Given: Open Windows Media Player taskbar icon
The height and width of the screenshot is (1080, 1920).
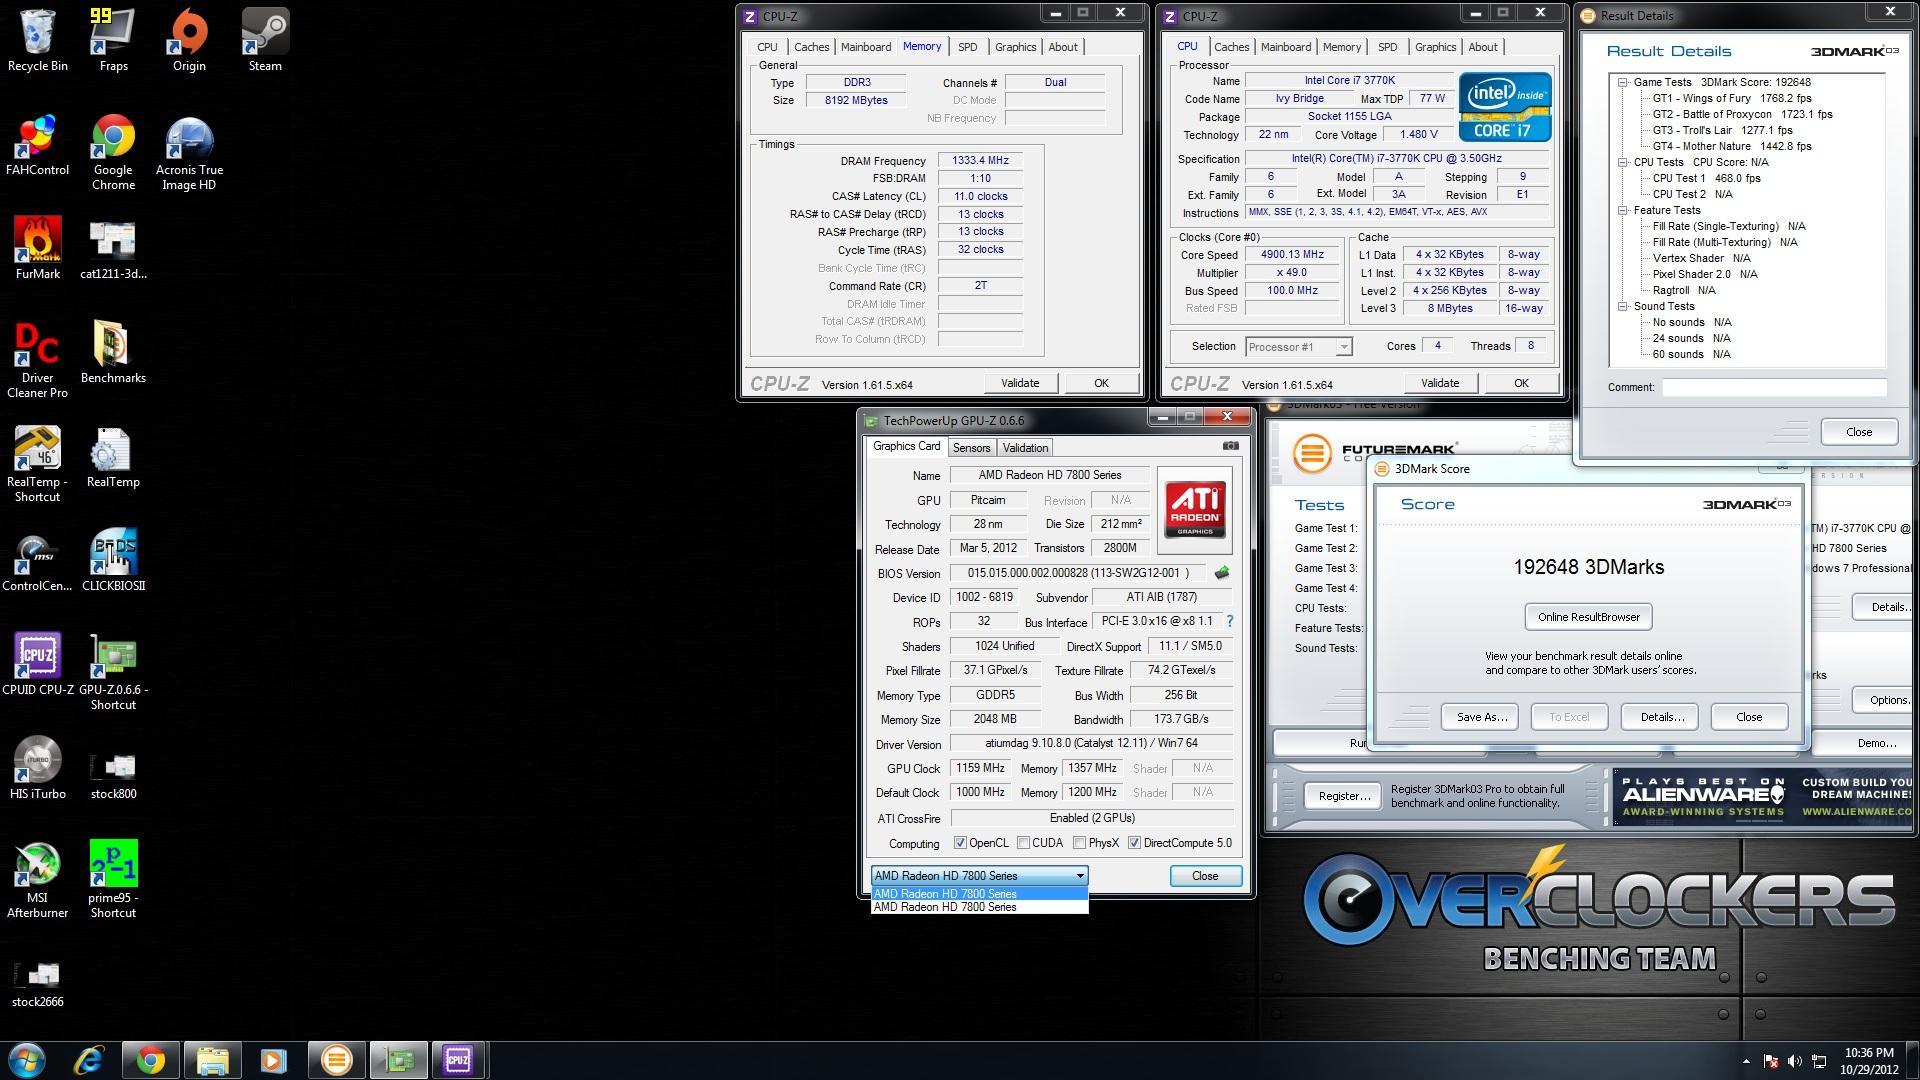Looking at the screenshot, I should pyautogui.click(x=273, y=1059).
